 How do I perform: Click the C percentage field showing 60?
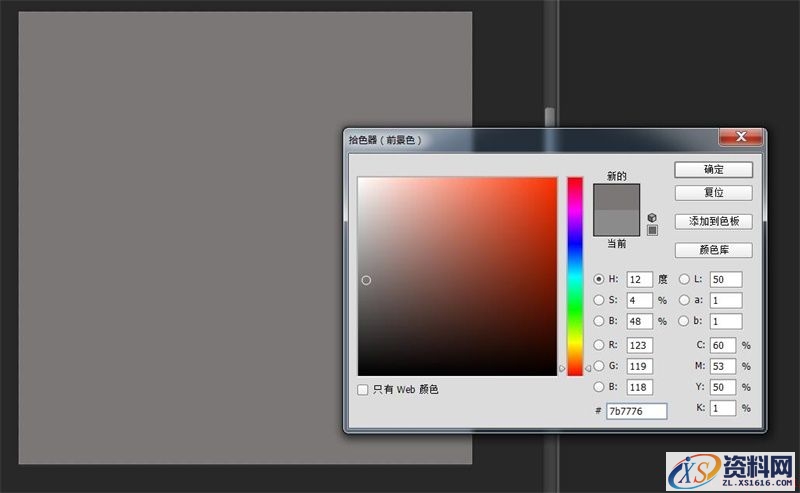tap(725, 345)
